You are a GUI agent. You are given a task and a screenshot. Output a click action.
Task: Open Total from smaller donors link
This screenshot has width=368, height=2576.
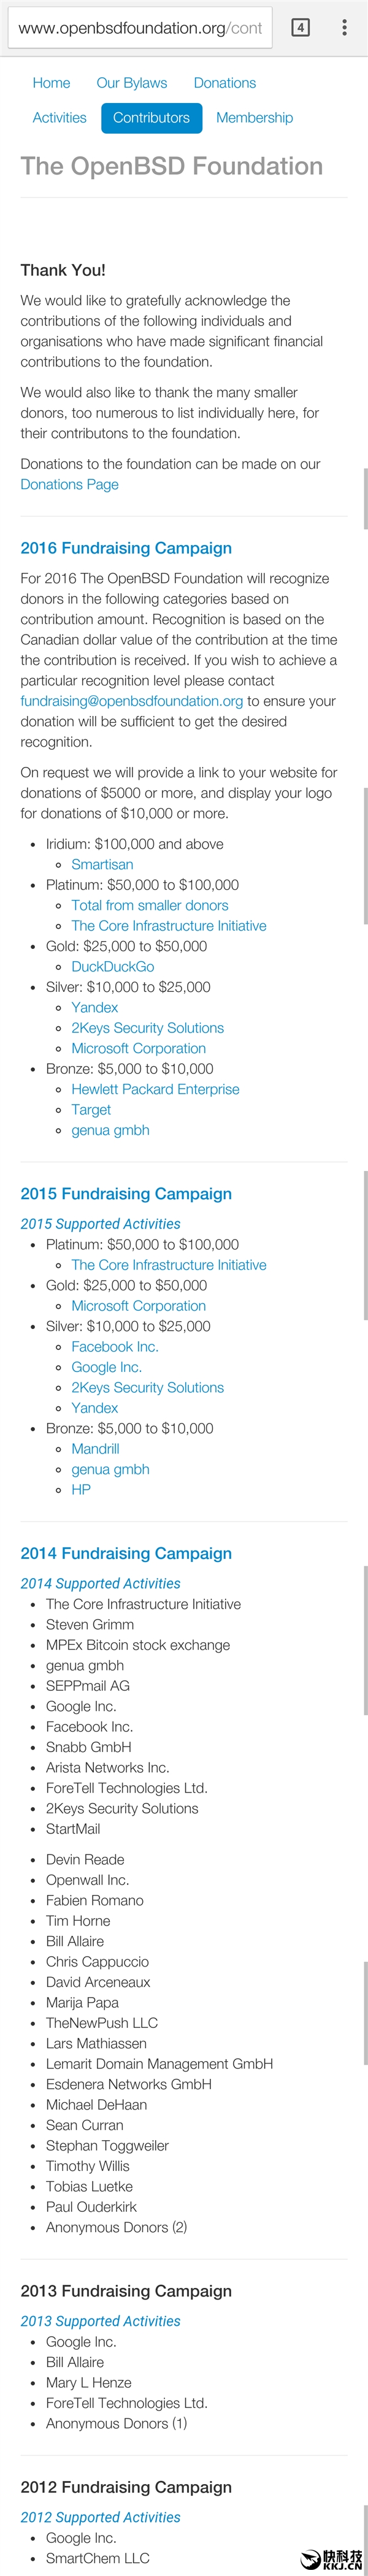[x=150, y=906]
